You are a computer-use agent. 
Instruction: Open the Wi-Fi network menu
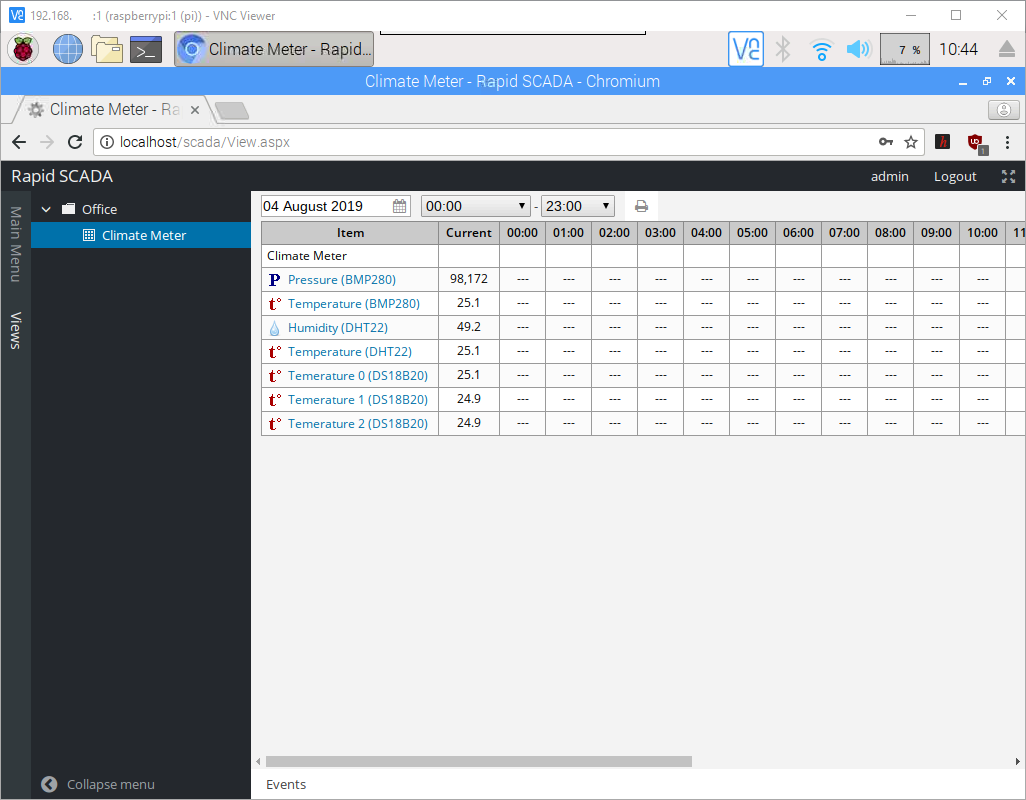pos(821,49)
